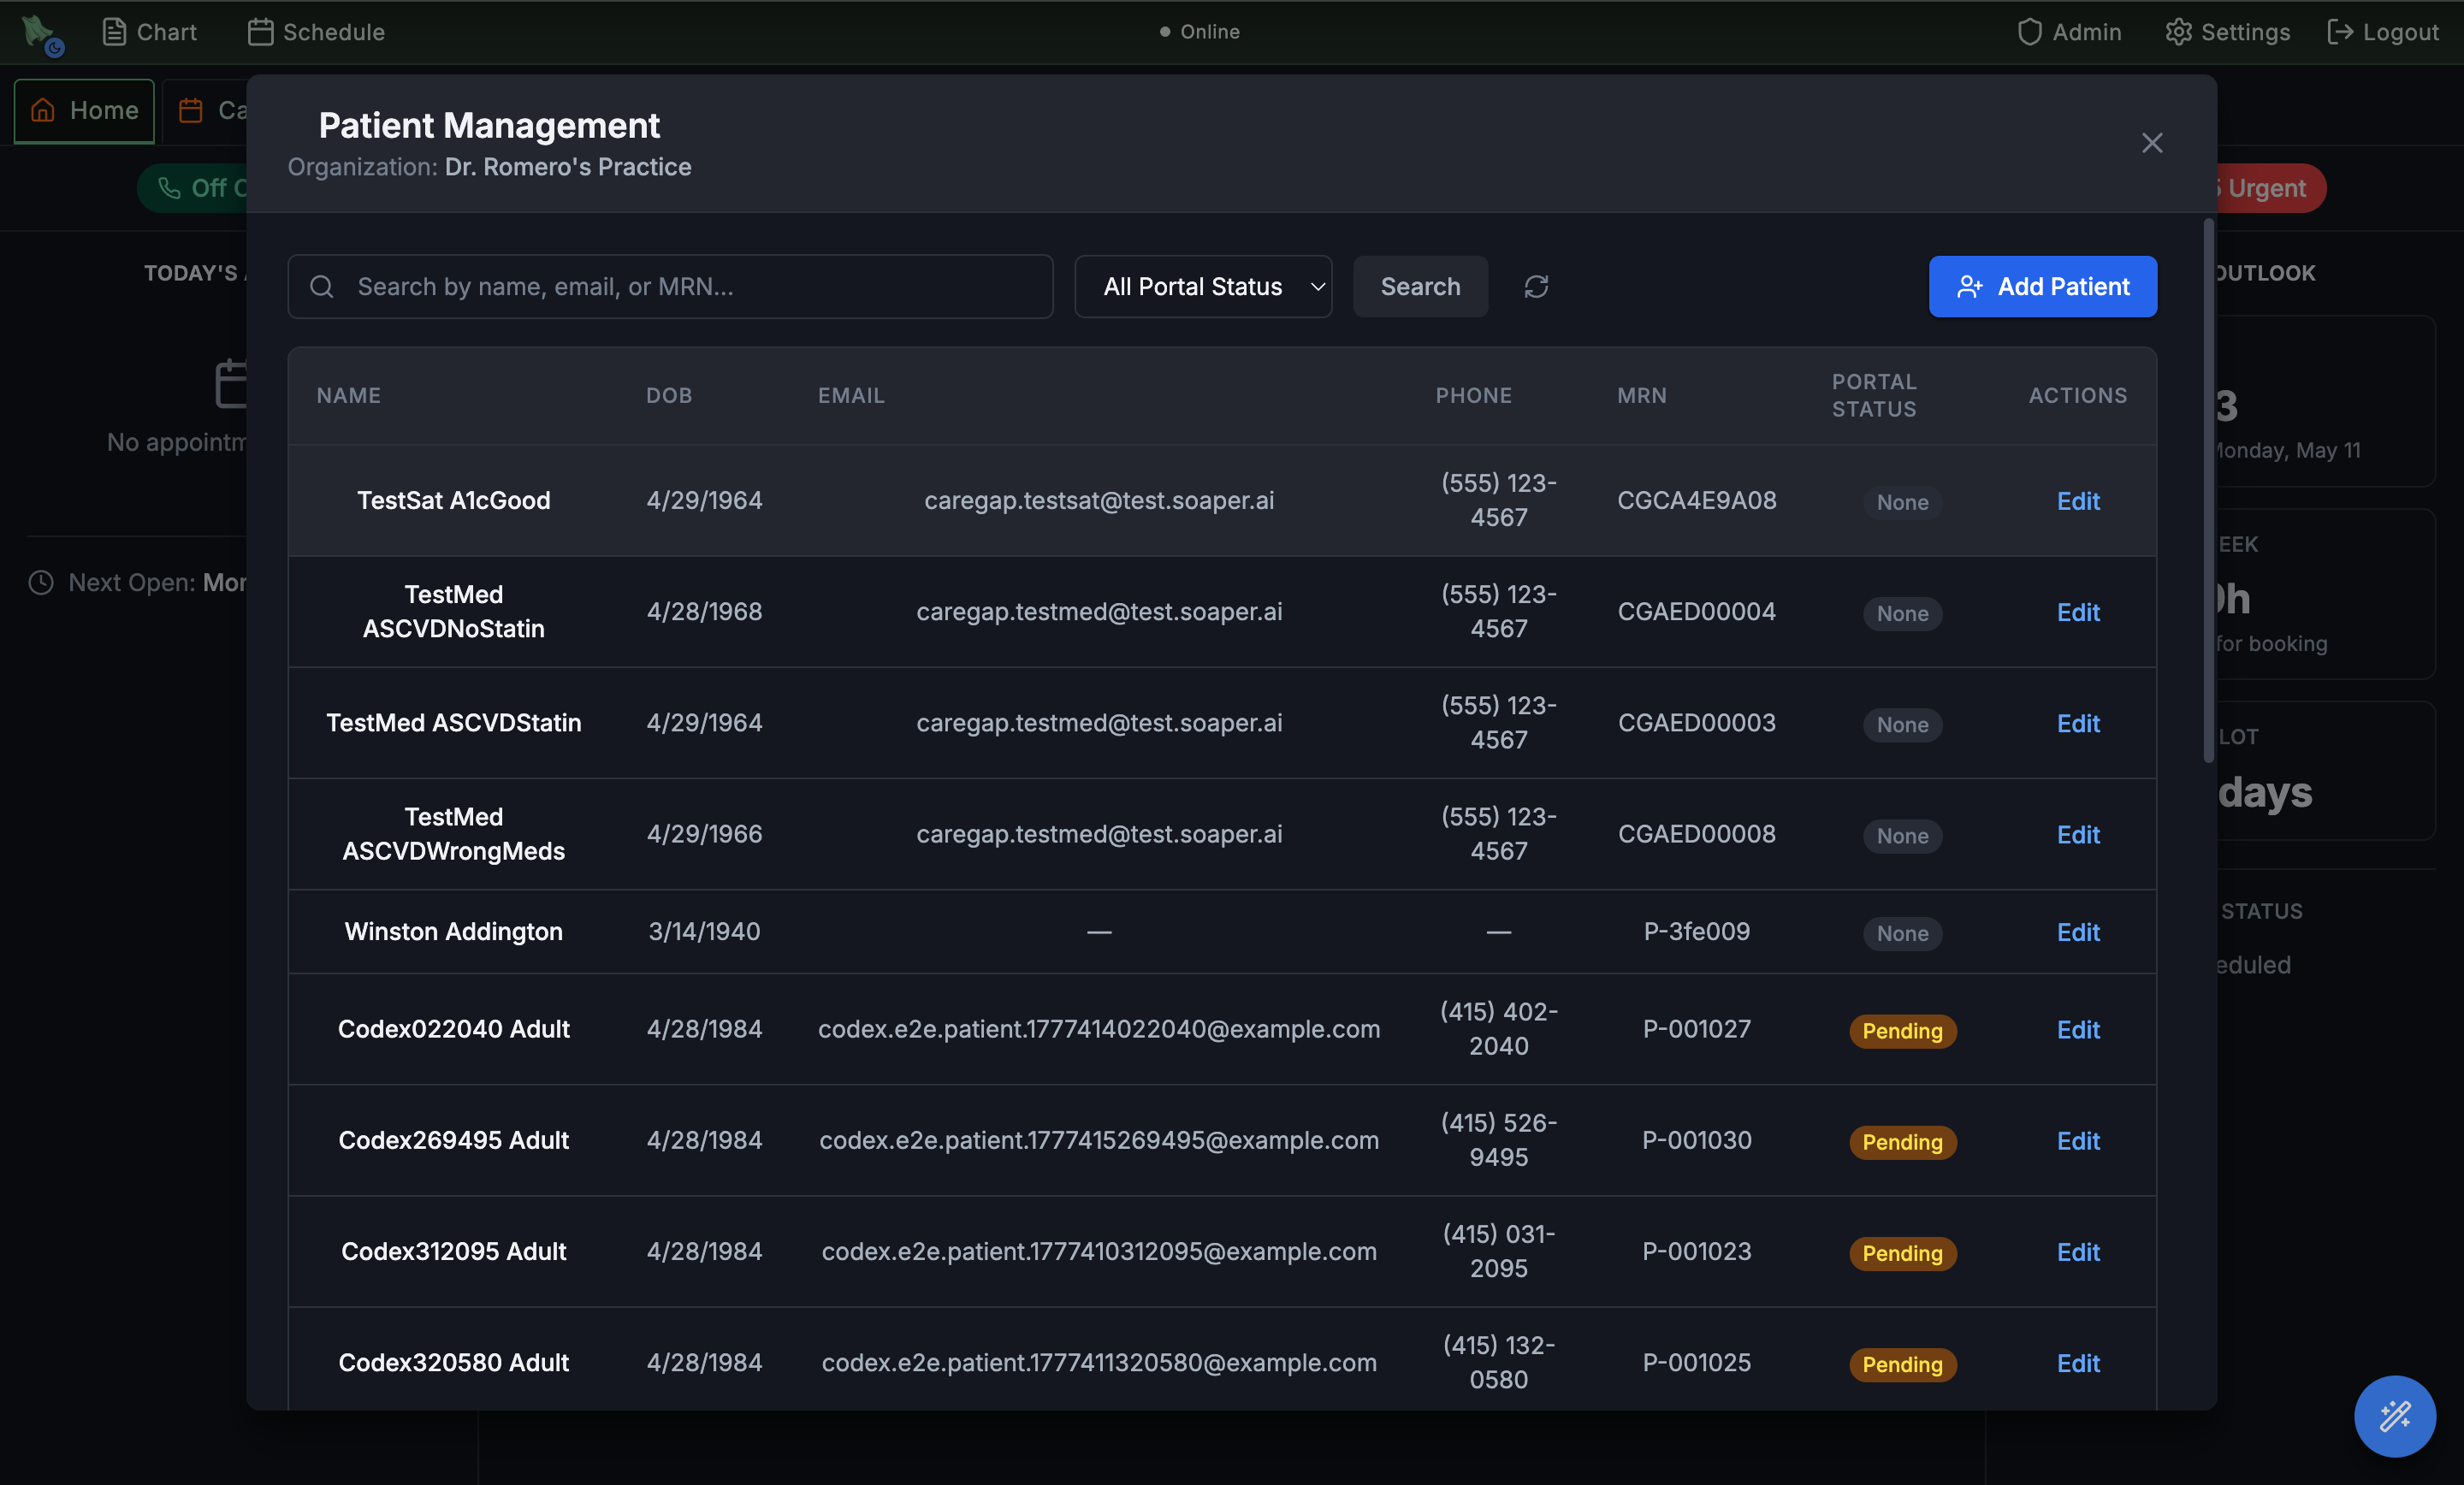This screenshot has height=1485, width=2464.
Task: Edit the TestMed ASCVDNoStatin patient
Action: [2078, 612]
